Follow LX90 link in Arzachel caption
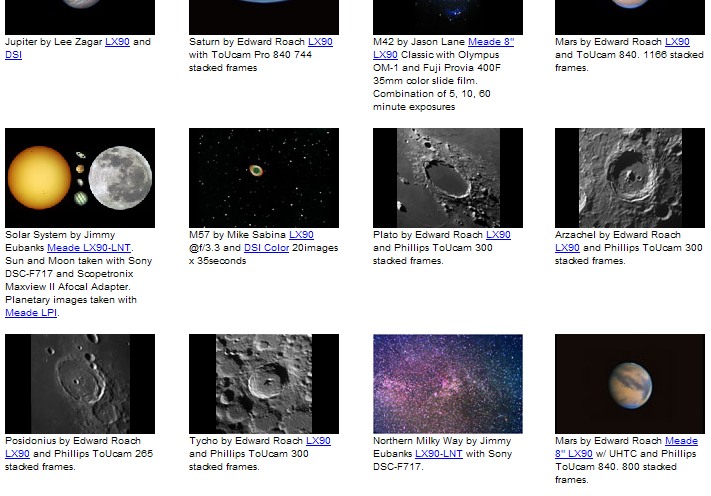The image size is (711, 496). (567, 248)
